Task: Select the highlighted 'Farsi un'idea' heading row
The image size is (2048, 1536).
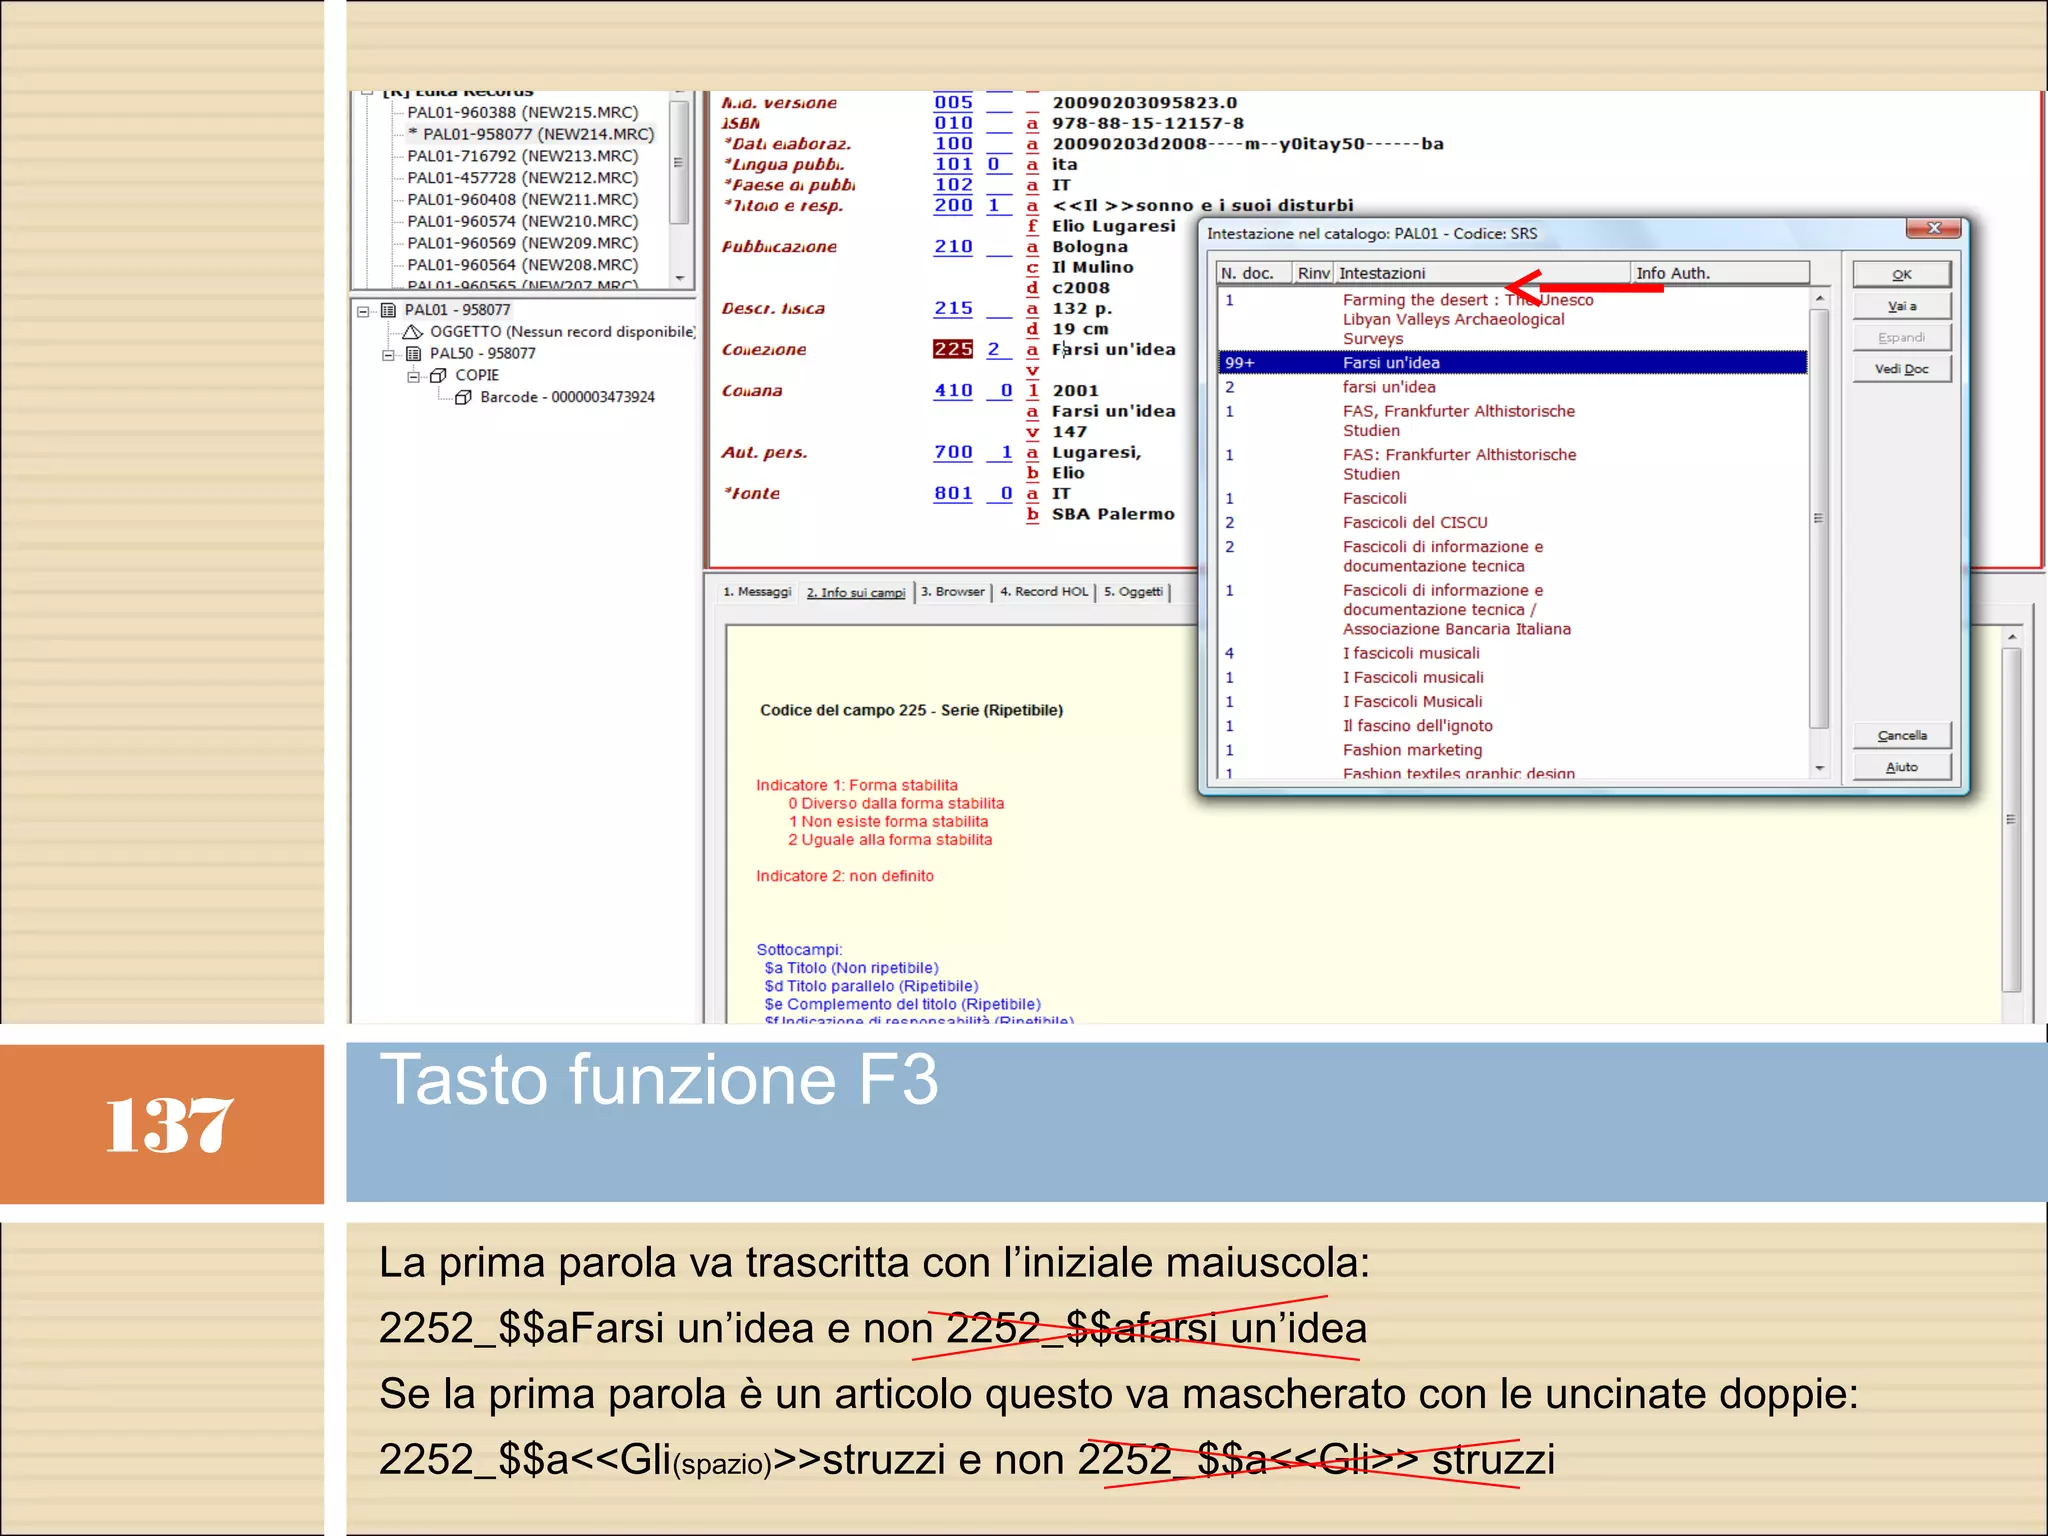Action: pos(1512,363)
